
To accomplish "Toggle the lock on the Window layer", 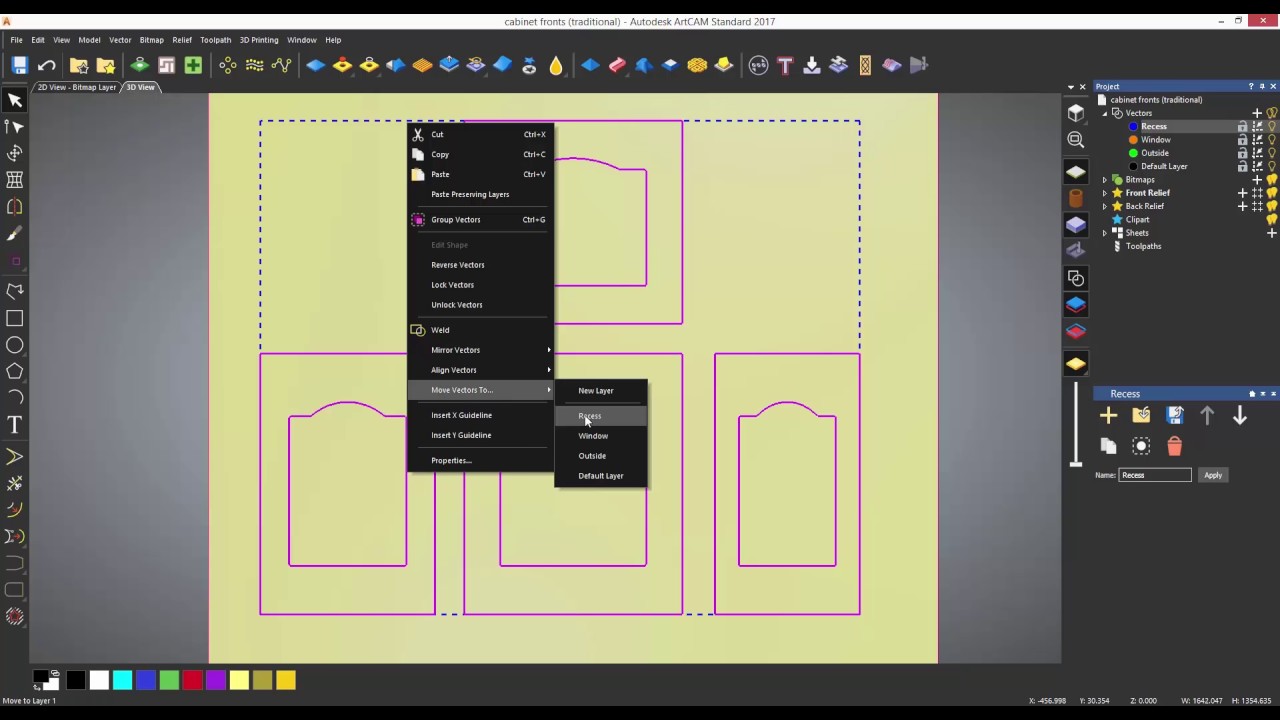I will pos(1243,140).
